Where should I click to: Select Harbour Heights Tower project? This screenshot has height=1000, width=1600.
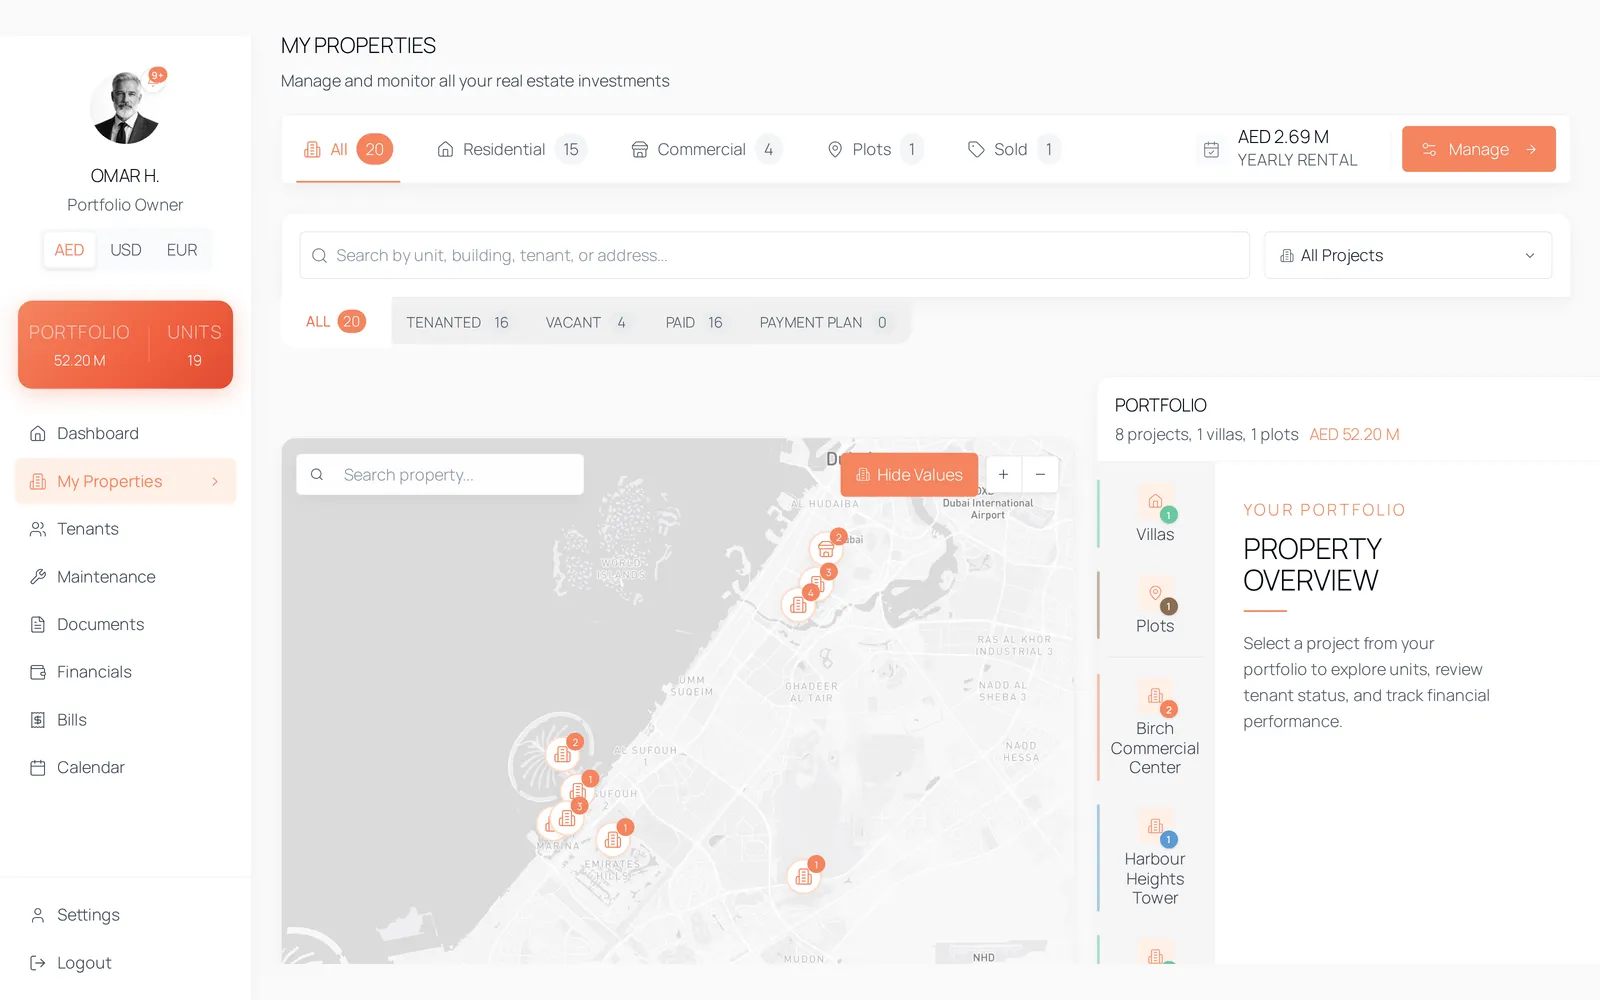tap(1155, 858)
